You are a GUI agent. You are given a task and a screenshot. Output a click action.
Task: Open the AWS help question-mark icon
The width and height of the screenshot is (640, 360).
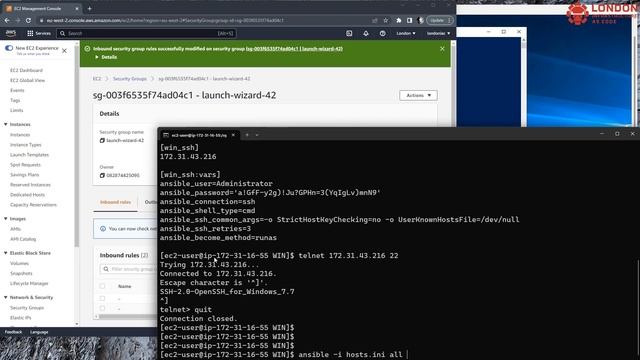(x=382, y=33)
